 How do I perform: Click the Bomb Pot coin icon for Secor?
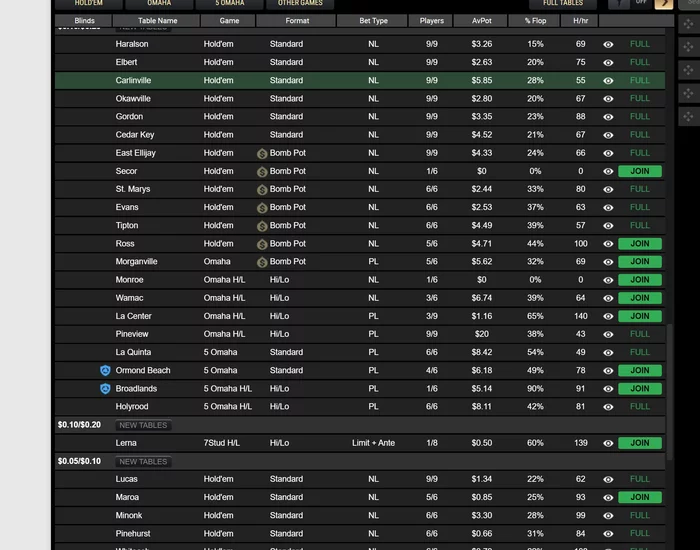coord(262,172)
